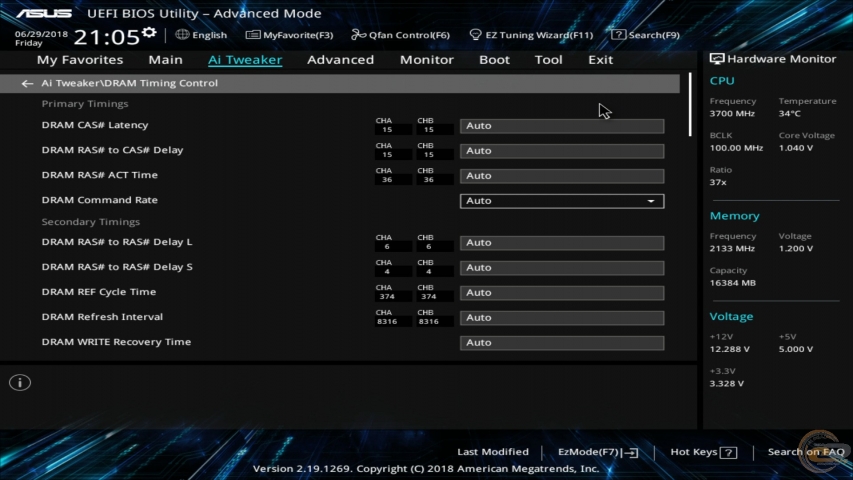
Task: Click the ASUS logo
Action: (44, 13)
